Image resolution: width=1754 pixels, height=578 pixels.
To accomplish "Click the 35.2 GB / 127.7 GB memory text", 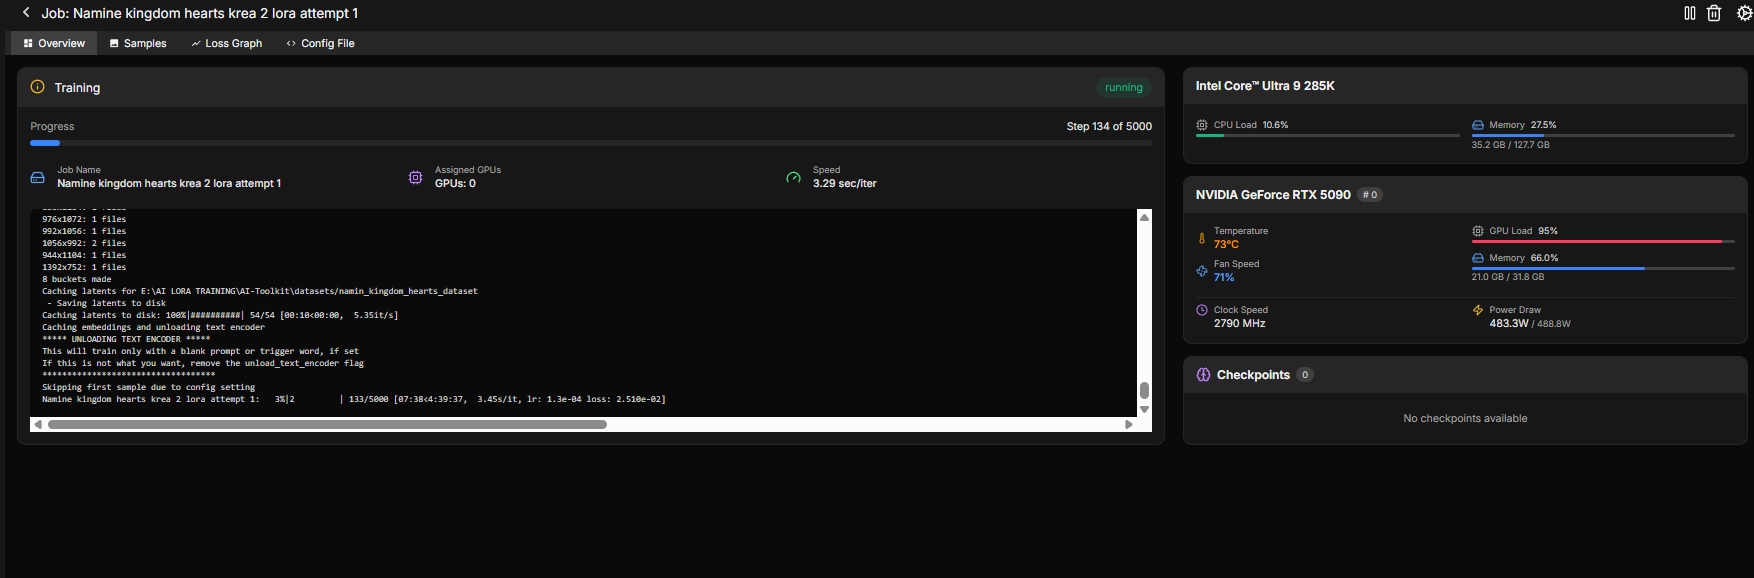I will [x=1510, y=145].
